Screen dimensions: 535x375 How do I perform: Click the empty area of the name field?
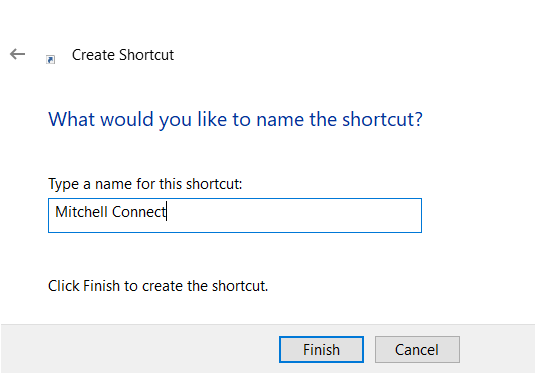(x=293, y=215)
